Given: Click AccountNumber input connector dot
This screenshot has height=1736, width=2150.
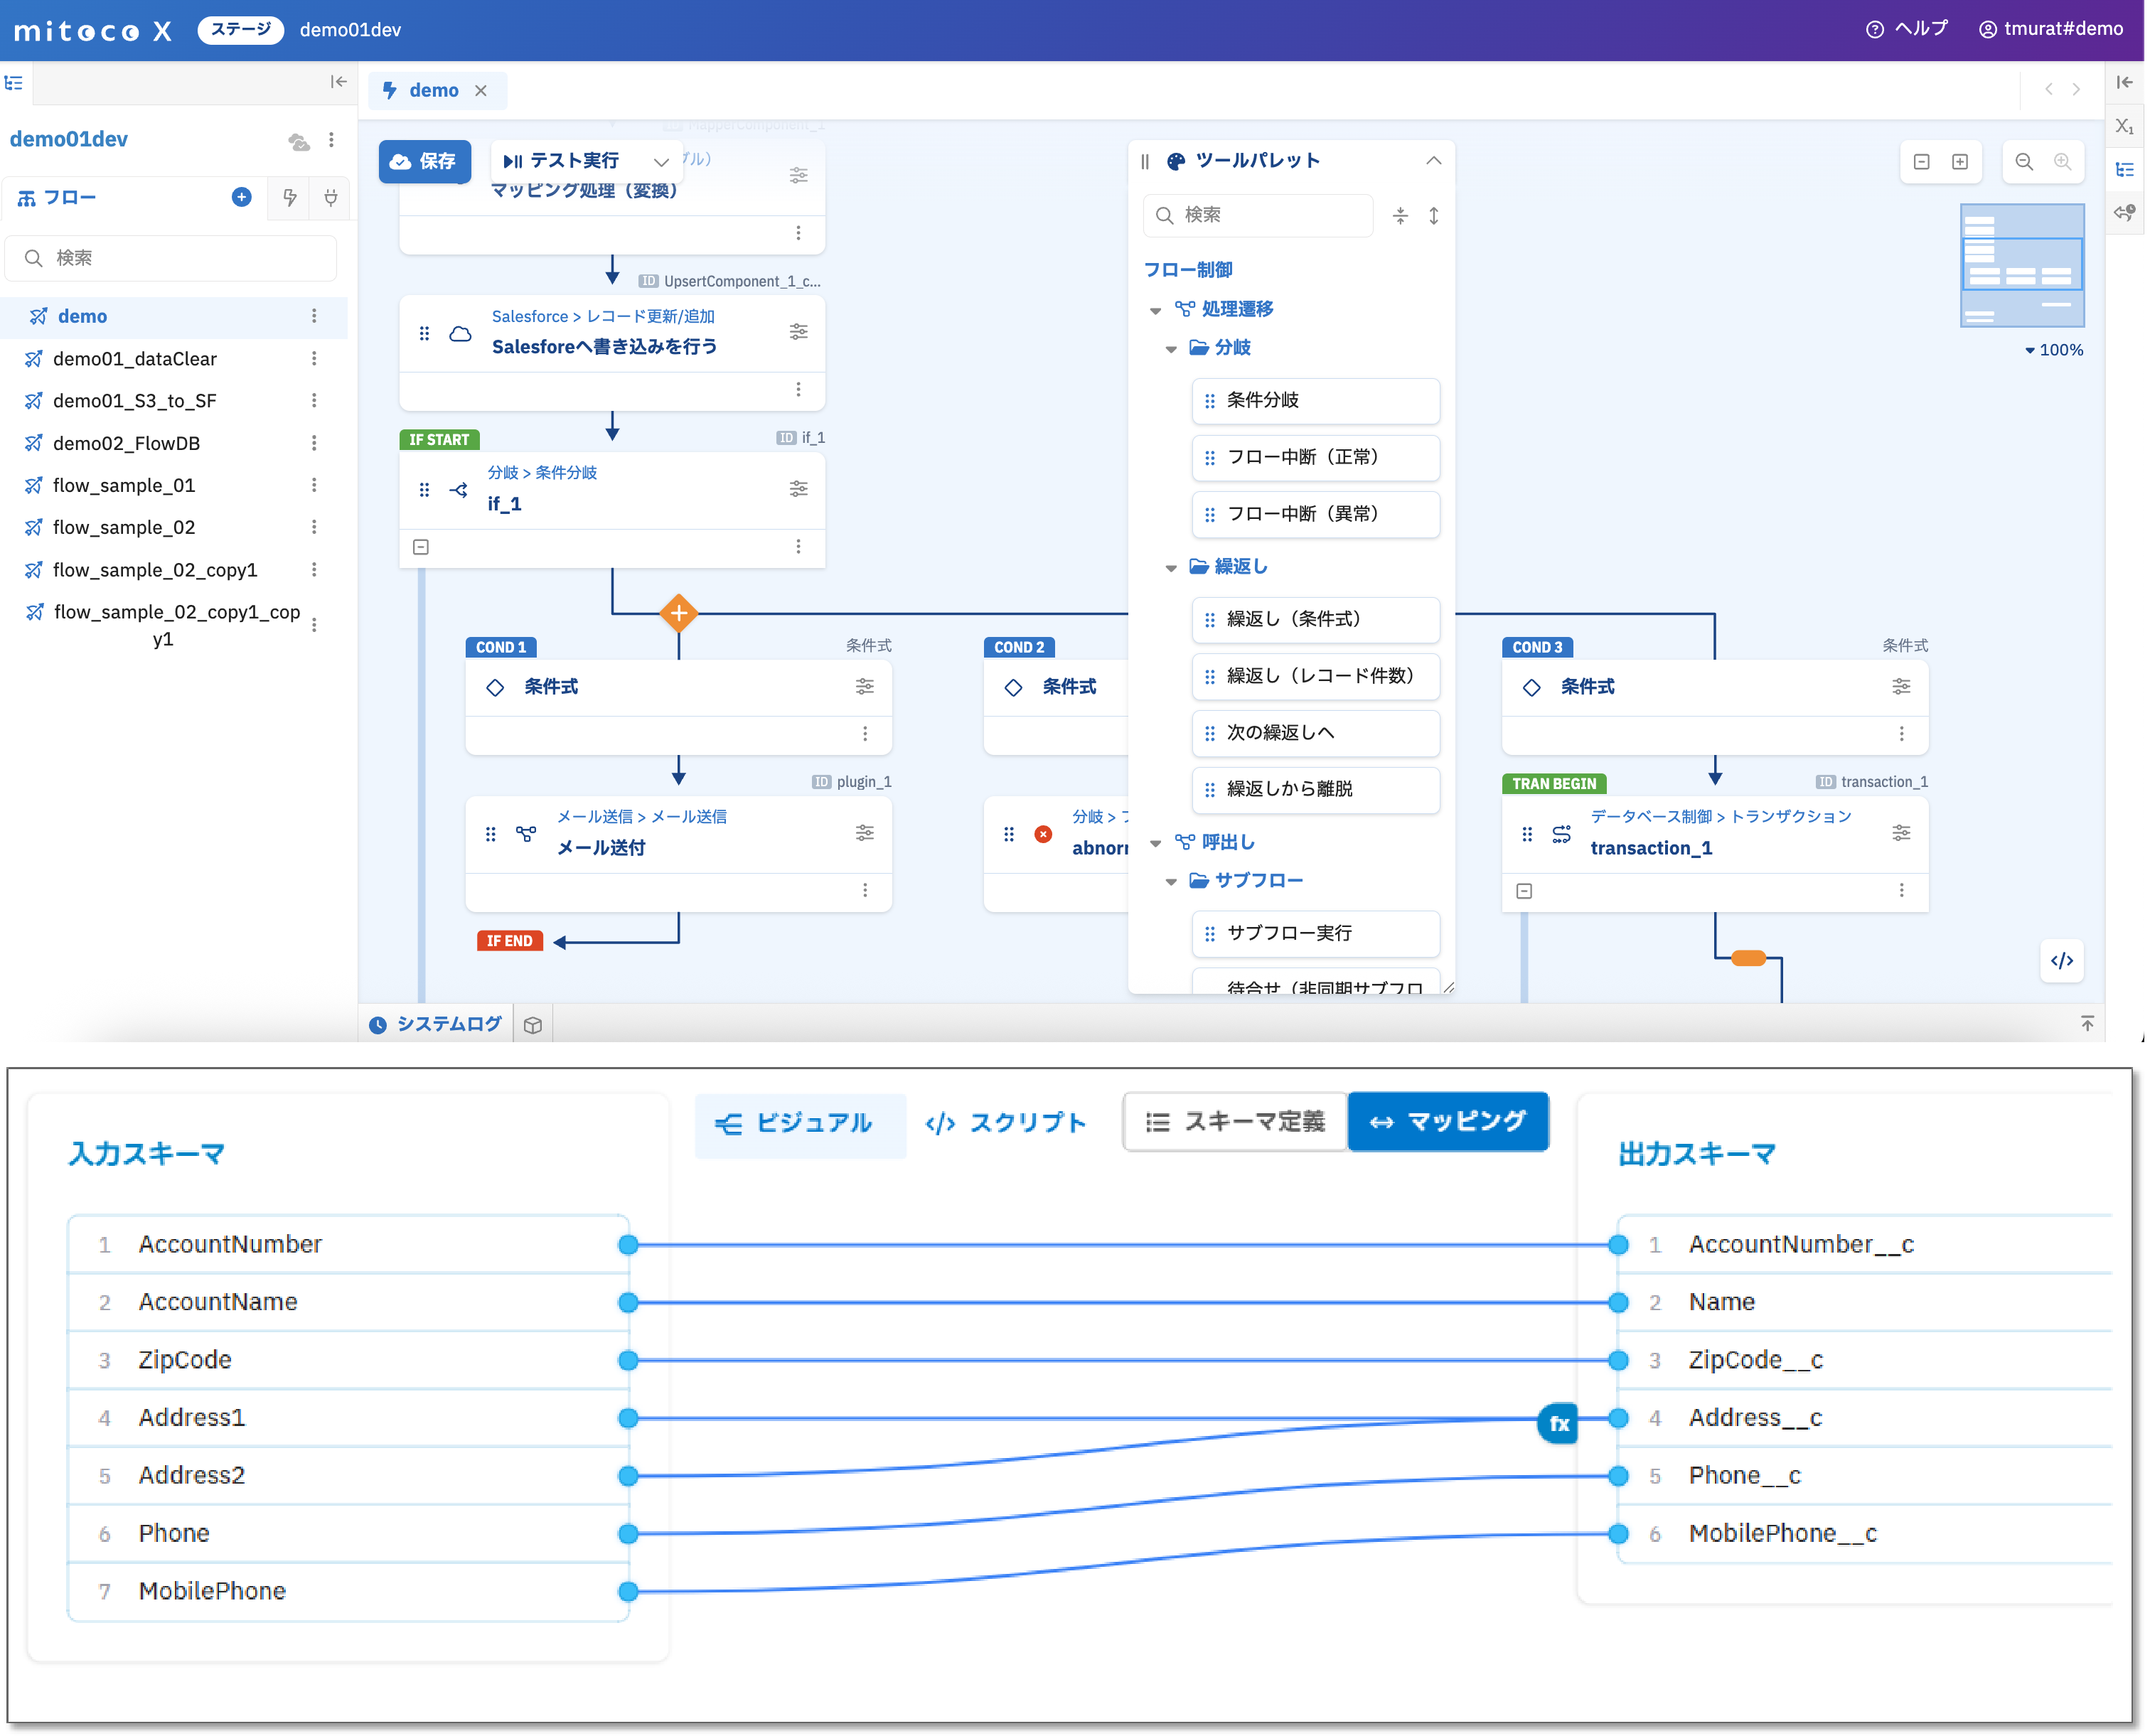Looking at the screenshot, I should click(x=629, y=1246).
